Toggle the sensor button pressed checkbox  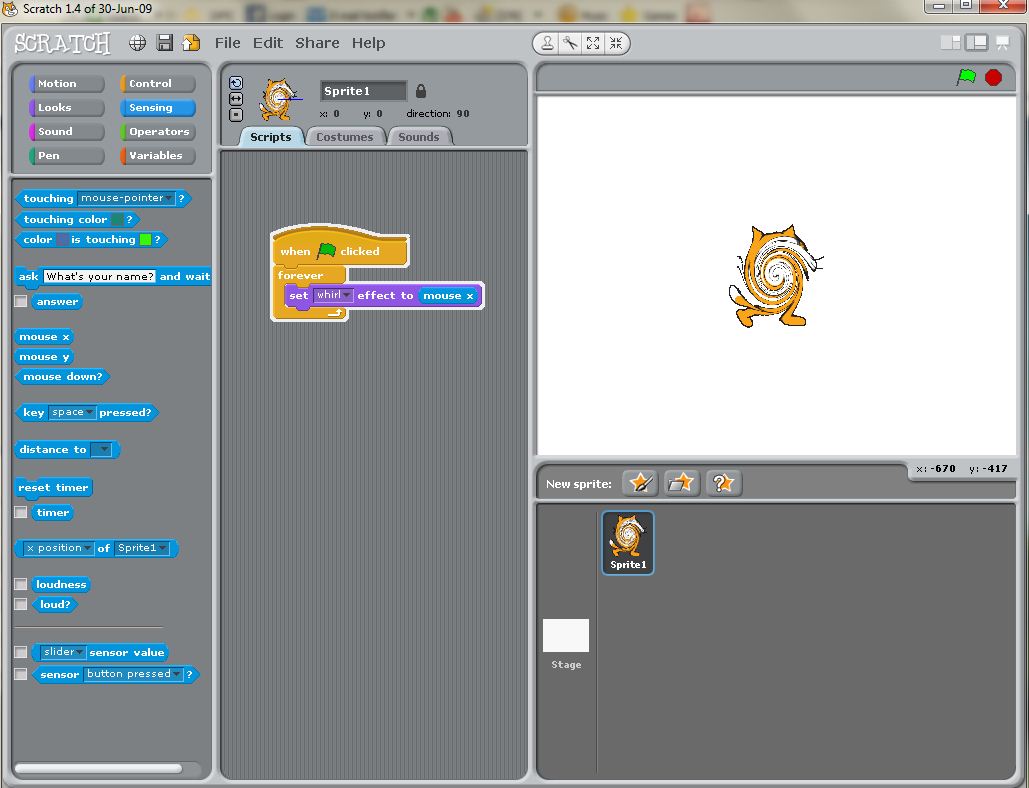pyautogui.click(x=21, y=674)
